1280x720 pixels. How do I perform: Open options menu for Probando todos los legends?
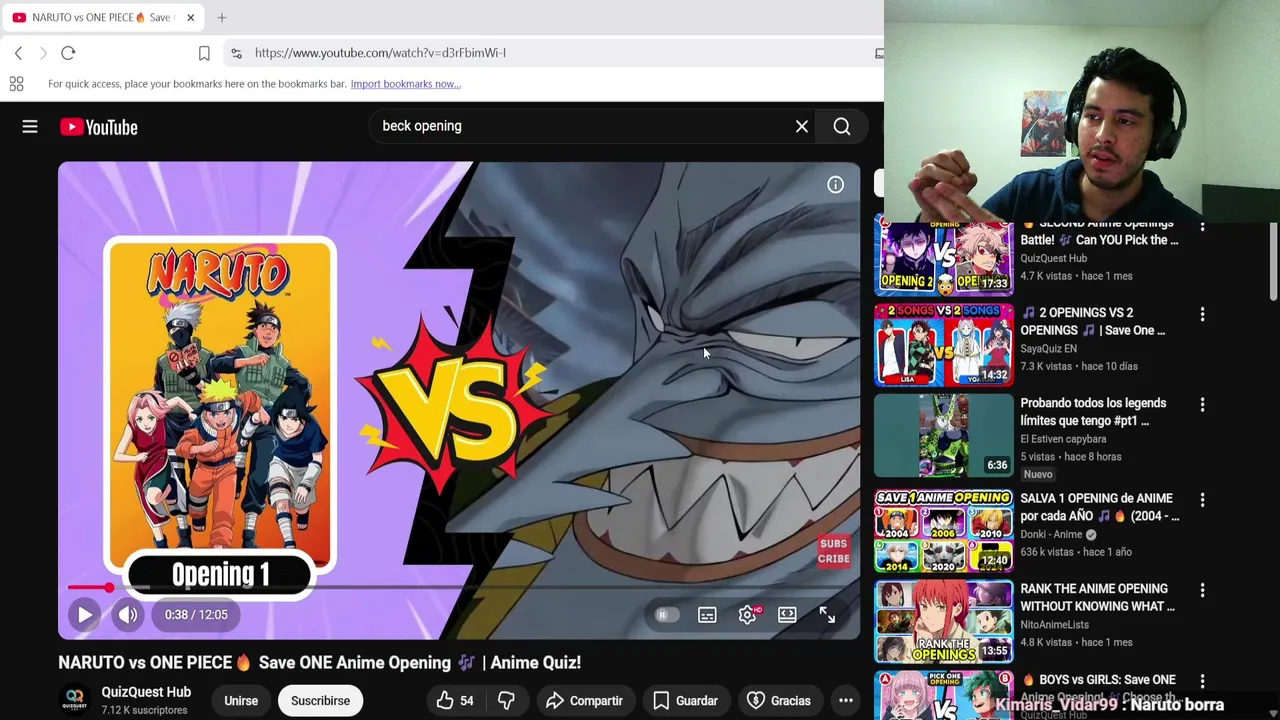pyautogui.click(x=1202, y=405)
